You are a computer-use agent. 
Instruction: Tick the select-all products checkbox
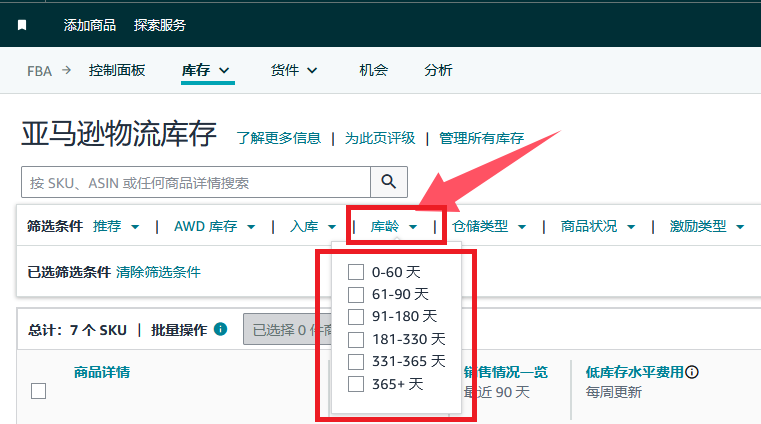[x=38, y=391]
